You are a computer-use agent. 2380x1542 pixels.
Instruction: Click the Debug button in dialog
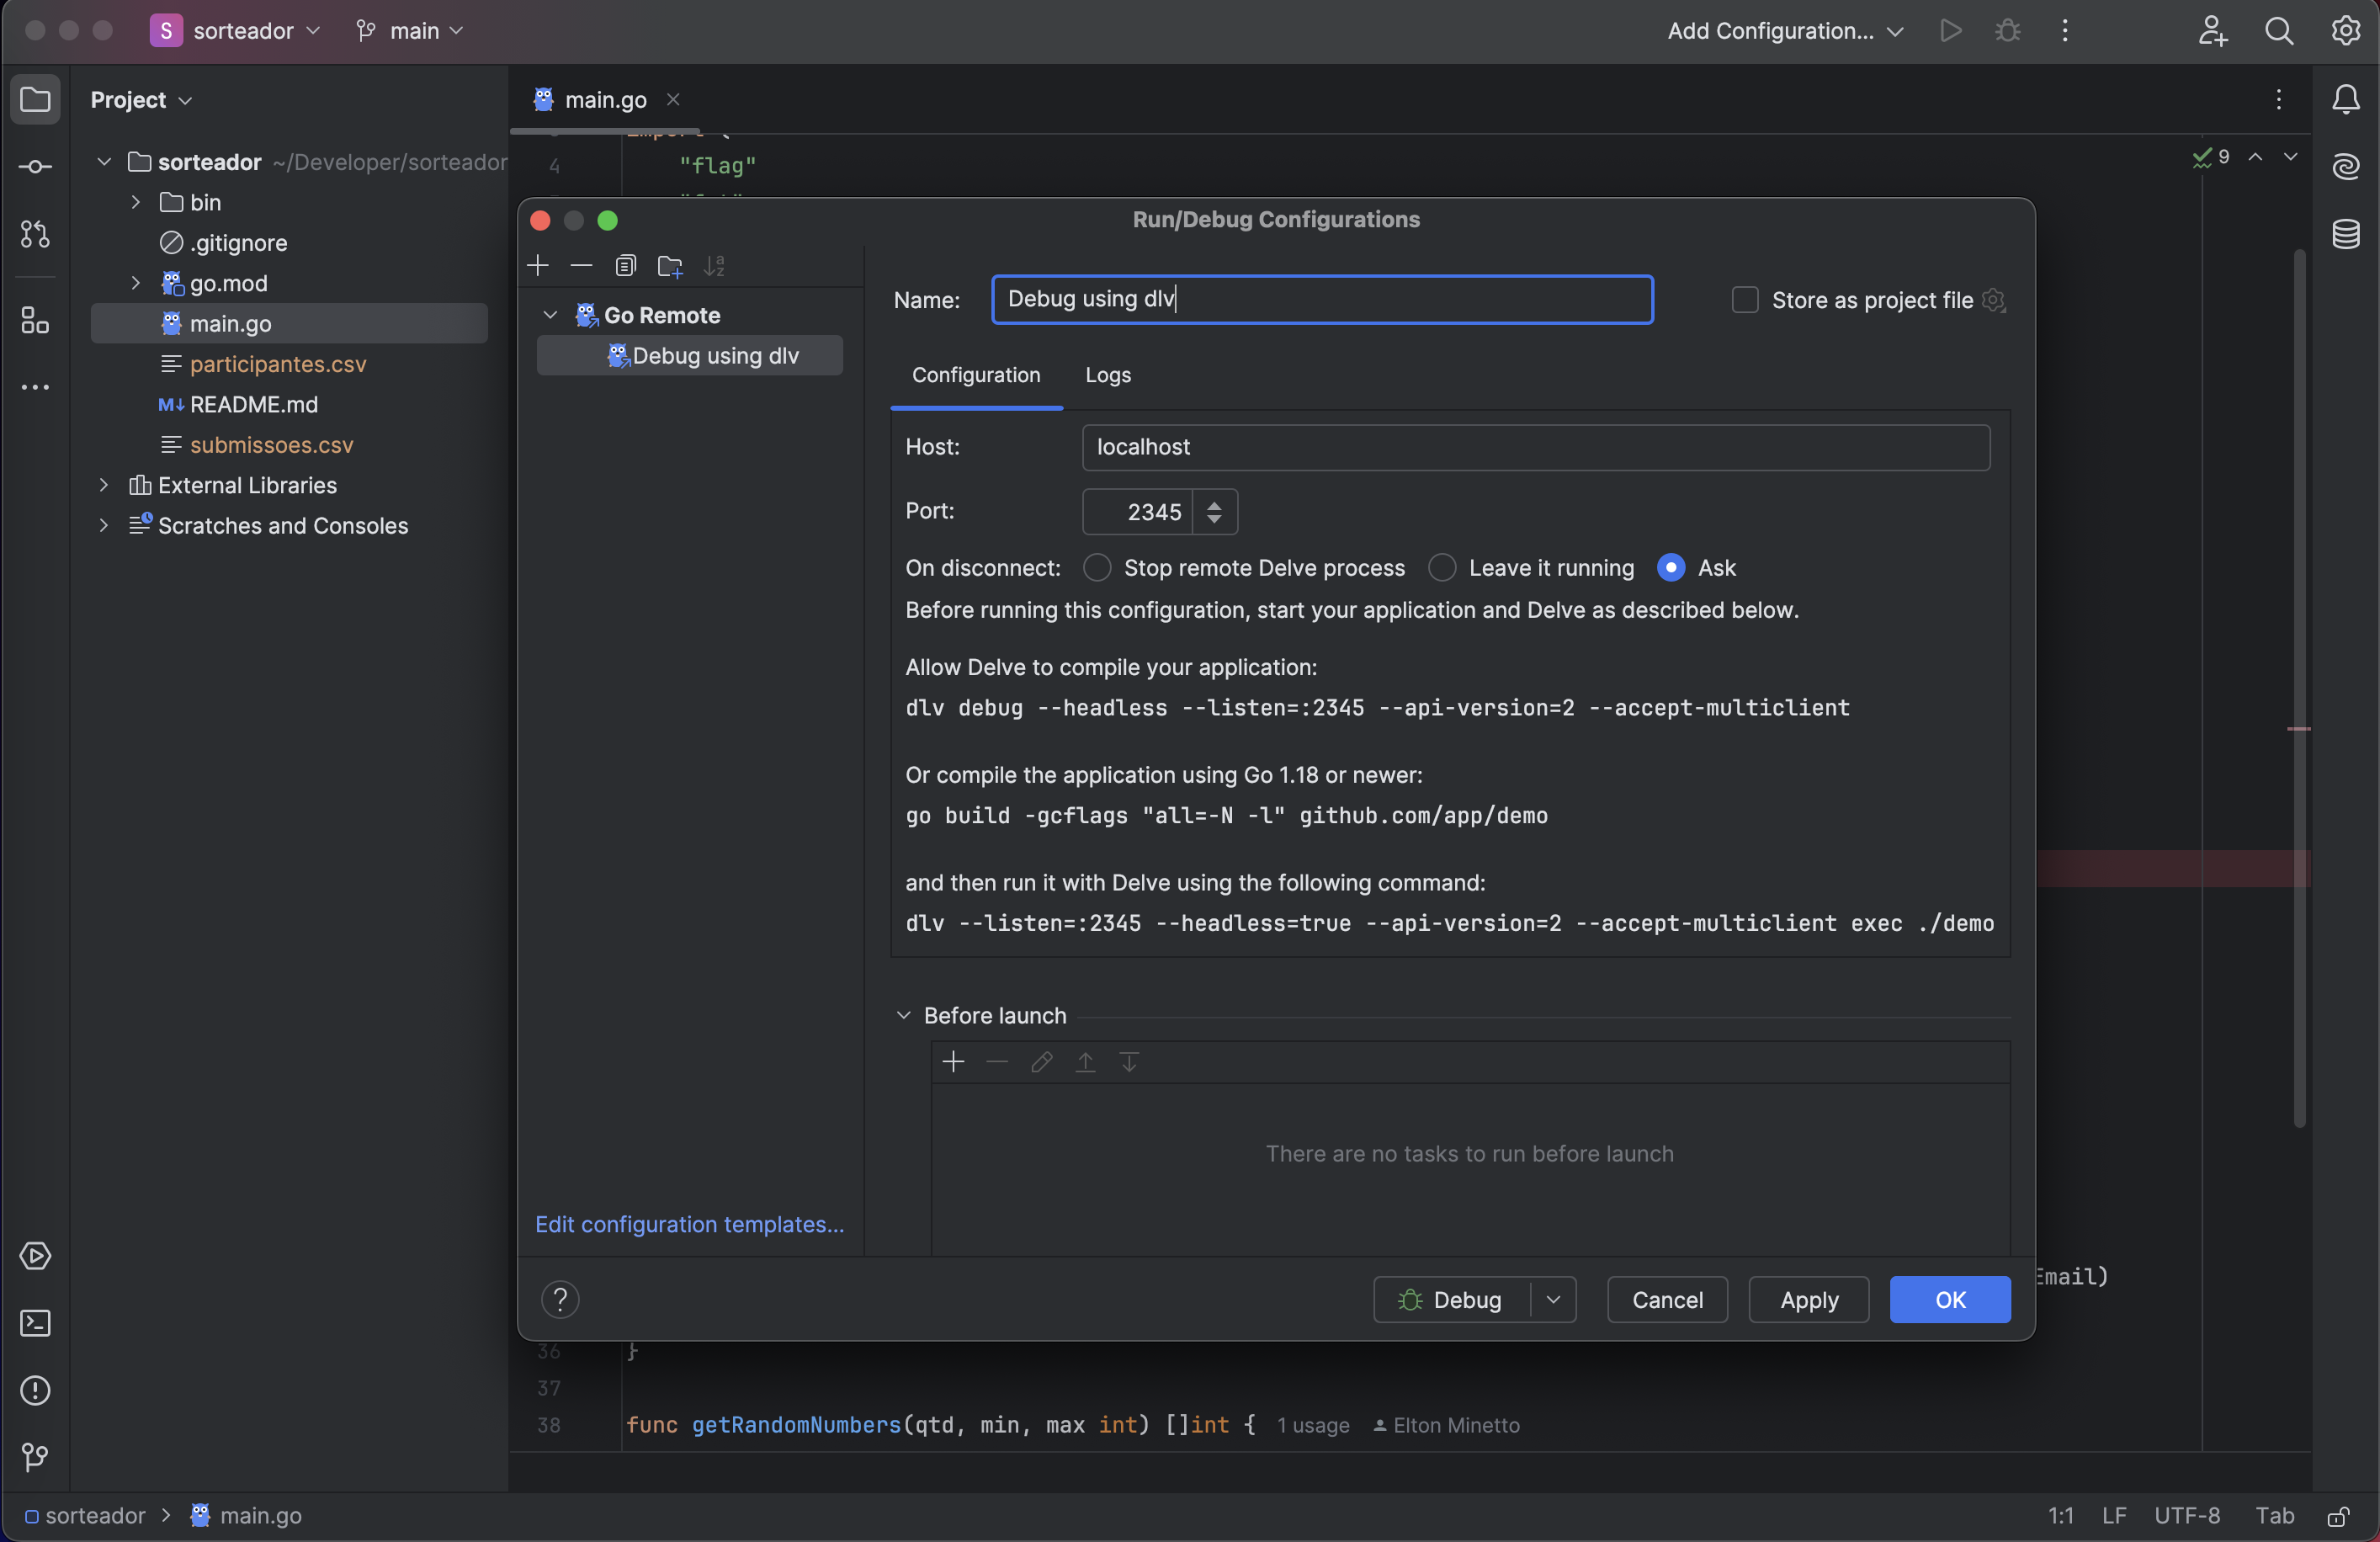click(1452, 1299)
